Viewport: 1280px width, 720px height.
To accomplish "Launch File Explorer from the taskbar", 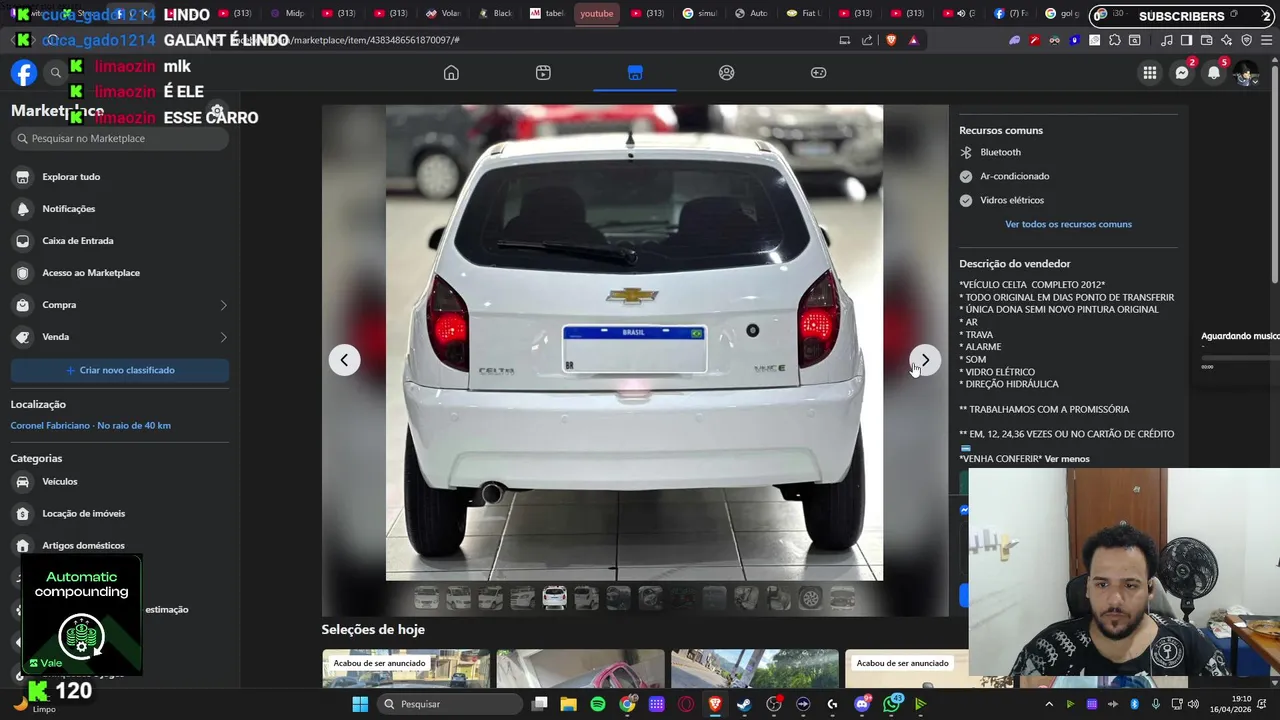I will coord(568,704).
